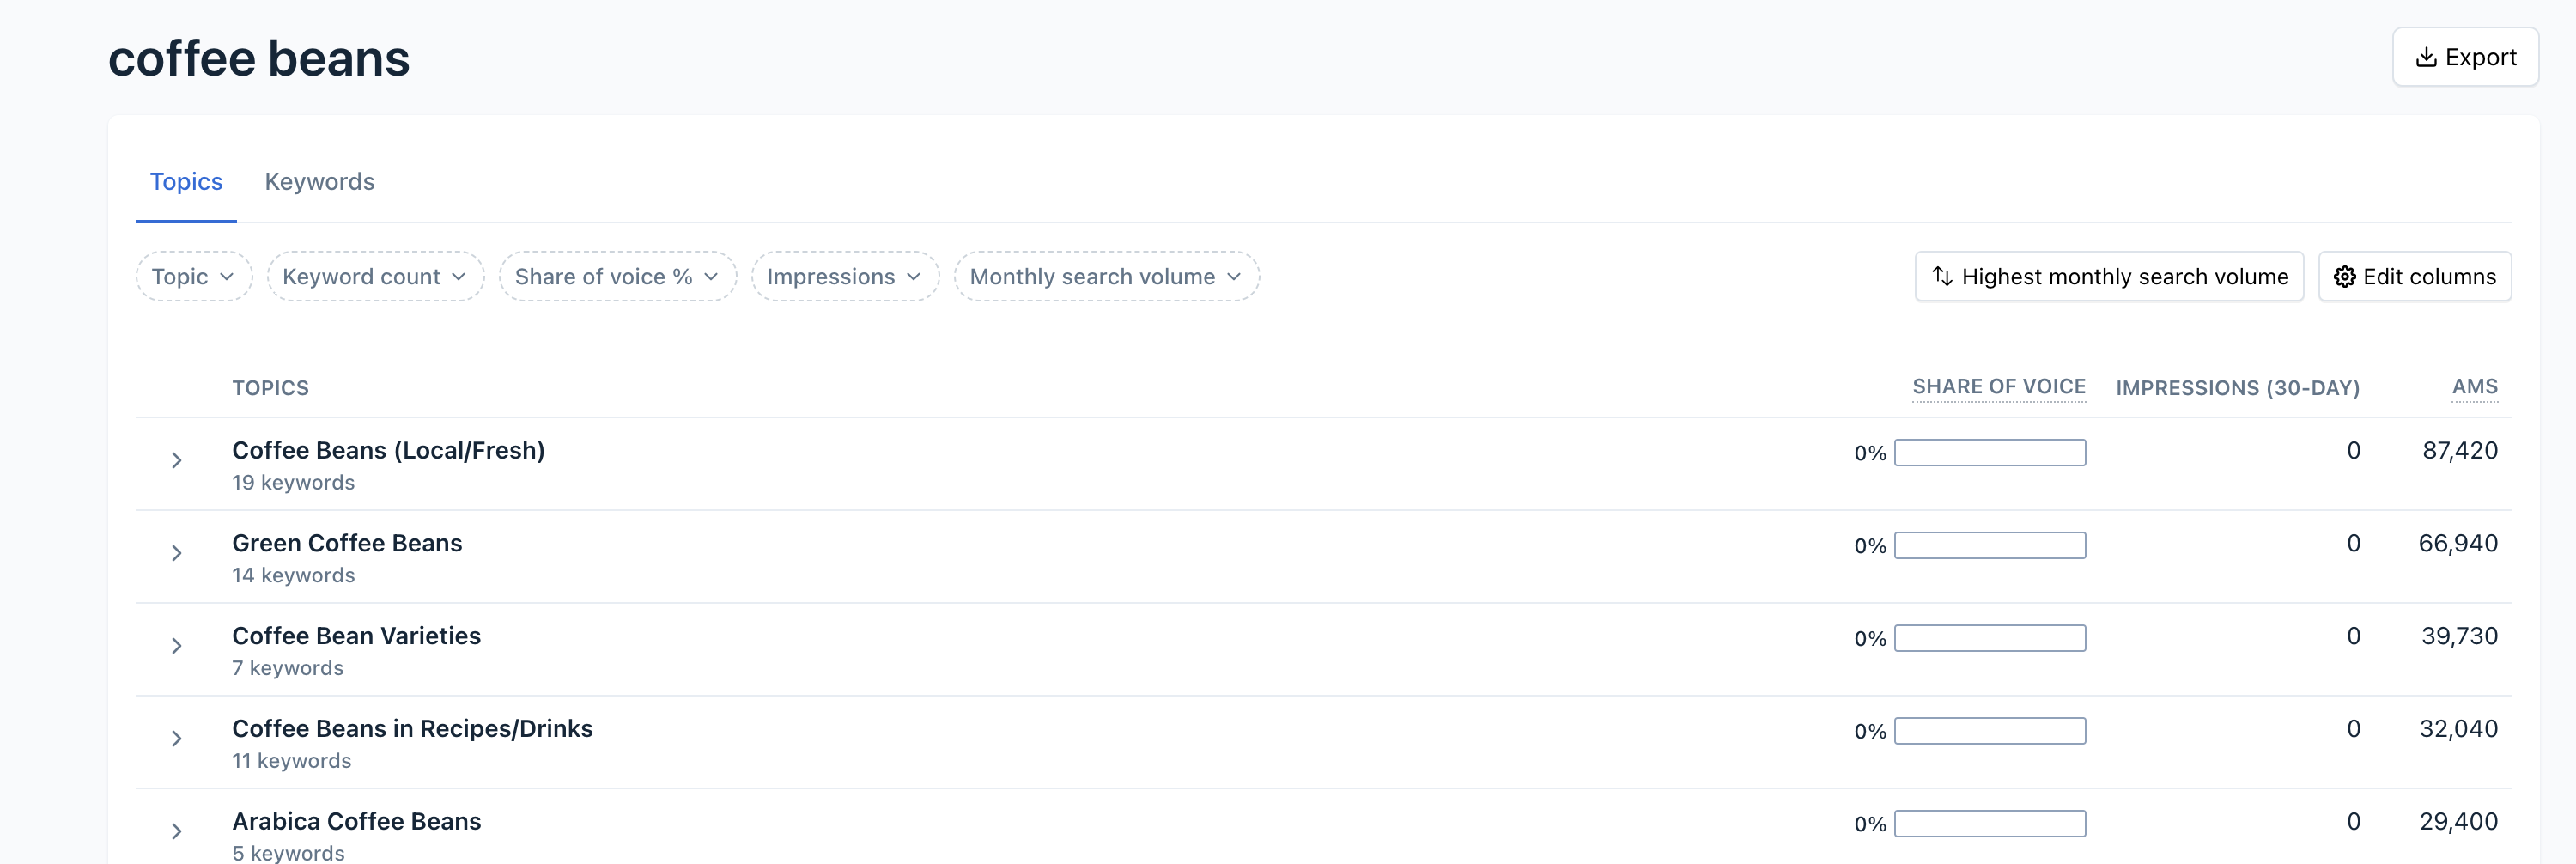Click the Share of Voice column header

pyautogui.click(x=1998, y=387)
